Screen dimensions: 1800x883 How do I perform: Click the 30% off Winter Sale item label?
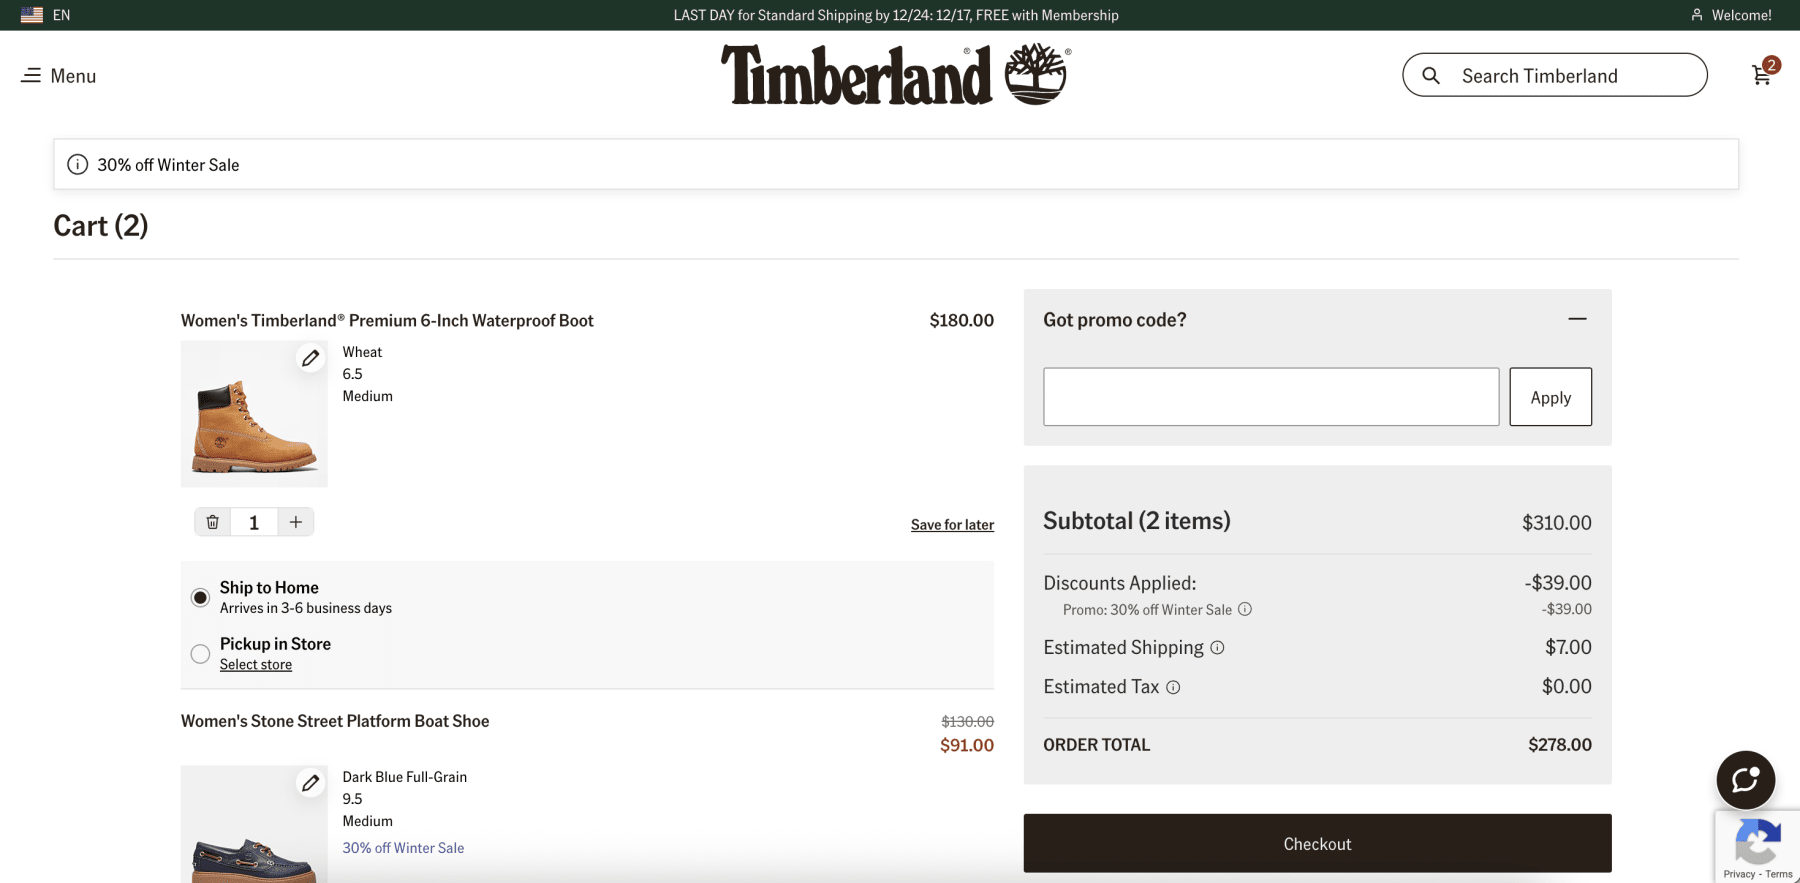coord(403,848)
